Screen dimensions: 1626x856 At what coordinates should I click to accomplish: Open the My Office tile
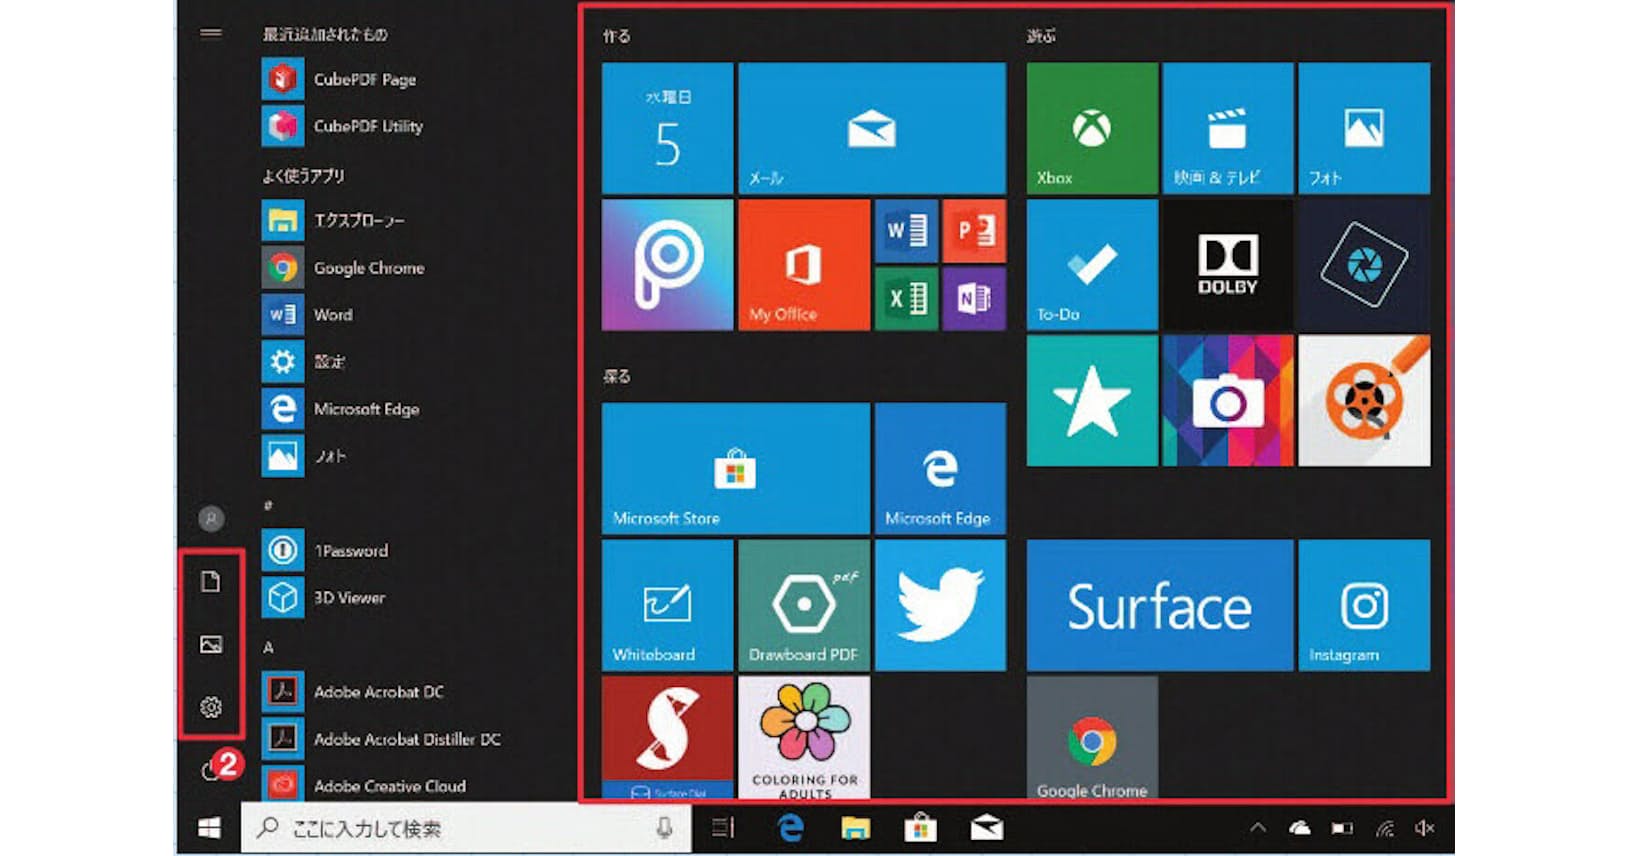(803, 264)
